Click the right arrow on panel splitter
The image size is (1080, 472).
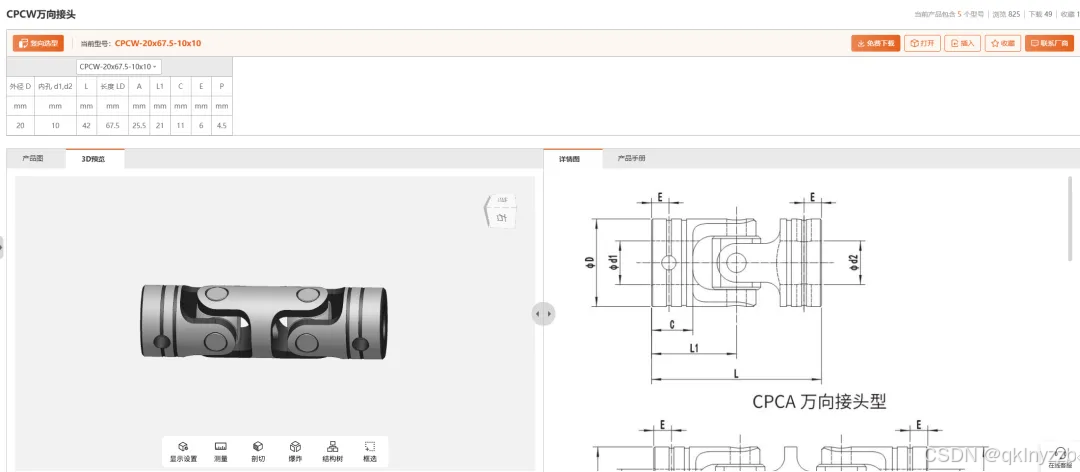click(549, 314)
